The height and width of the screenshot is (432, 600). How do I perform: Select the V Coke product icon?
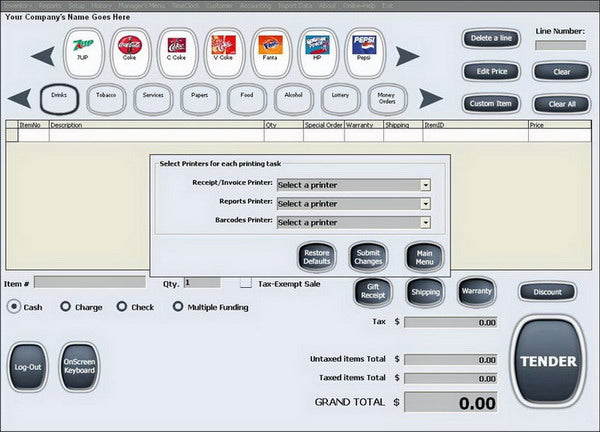point(224,53)
